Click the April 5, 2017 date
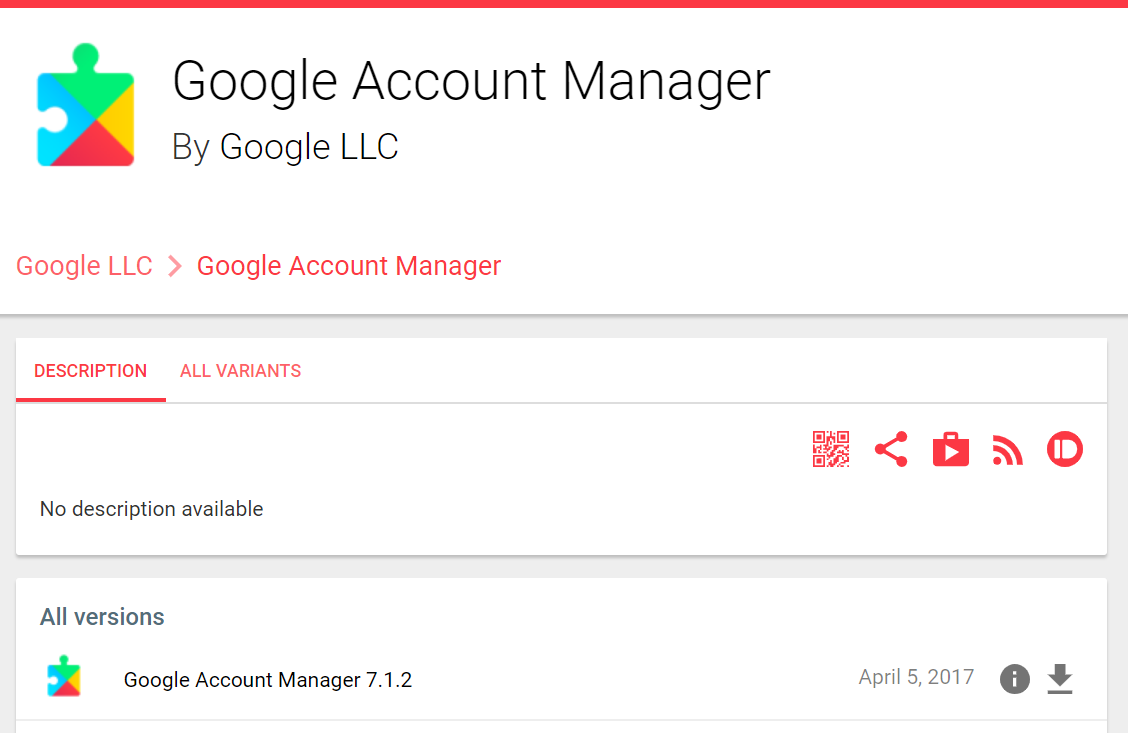The height and width of the screenshot is (733, 1128). [x=916, y=677]
